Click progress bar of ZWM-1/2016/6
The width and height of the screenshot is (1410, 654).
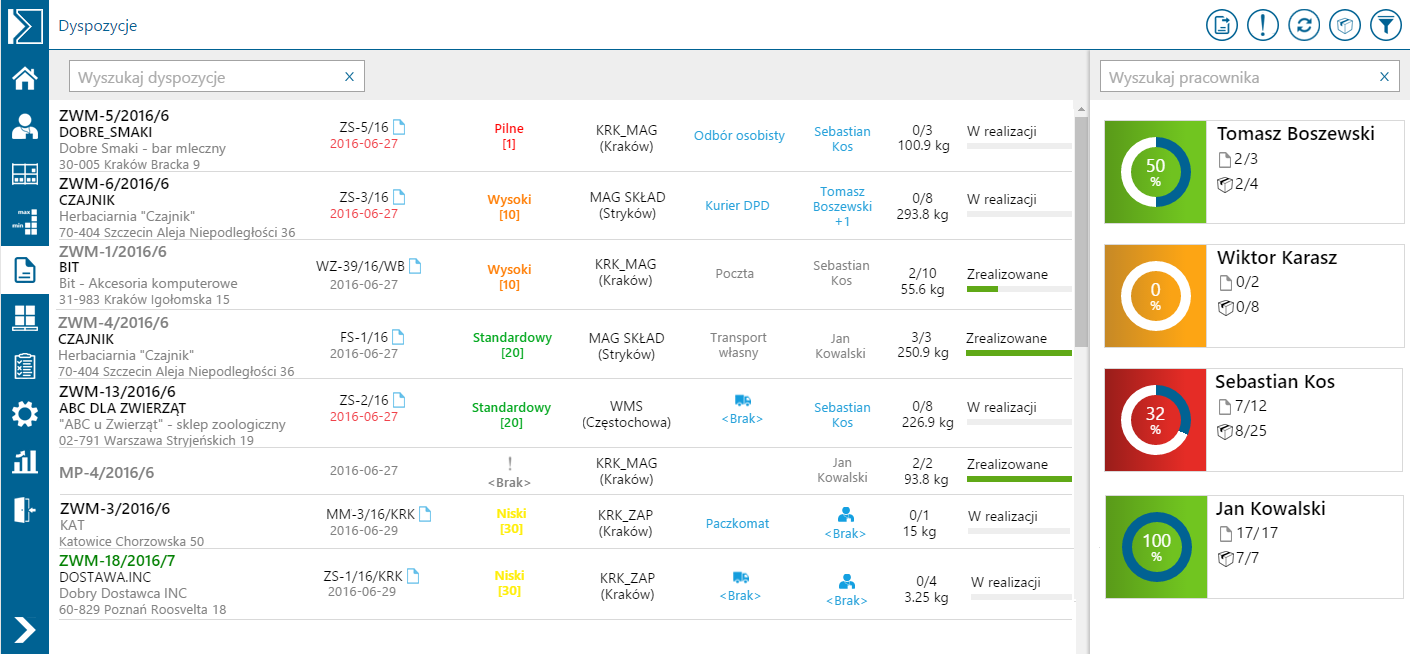[x=1019, y=290]
